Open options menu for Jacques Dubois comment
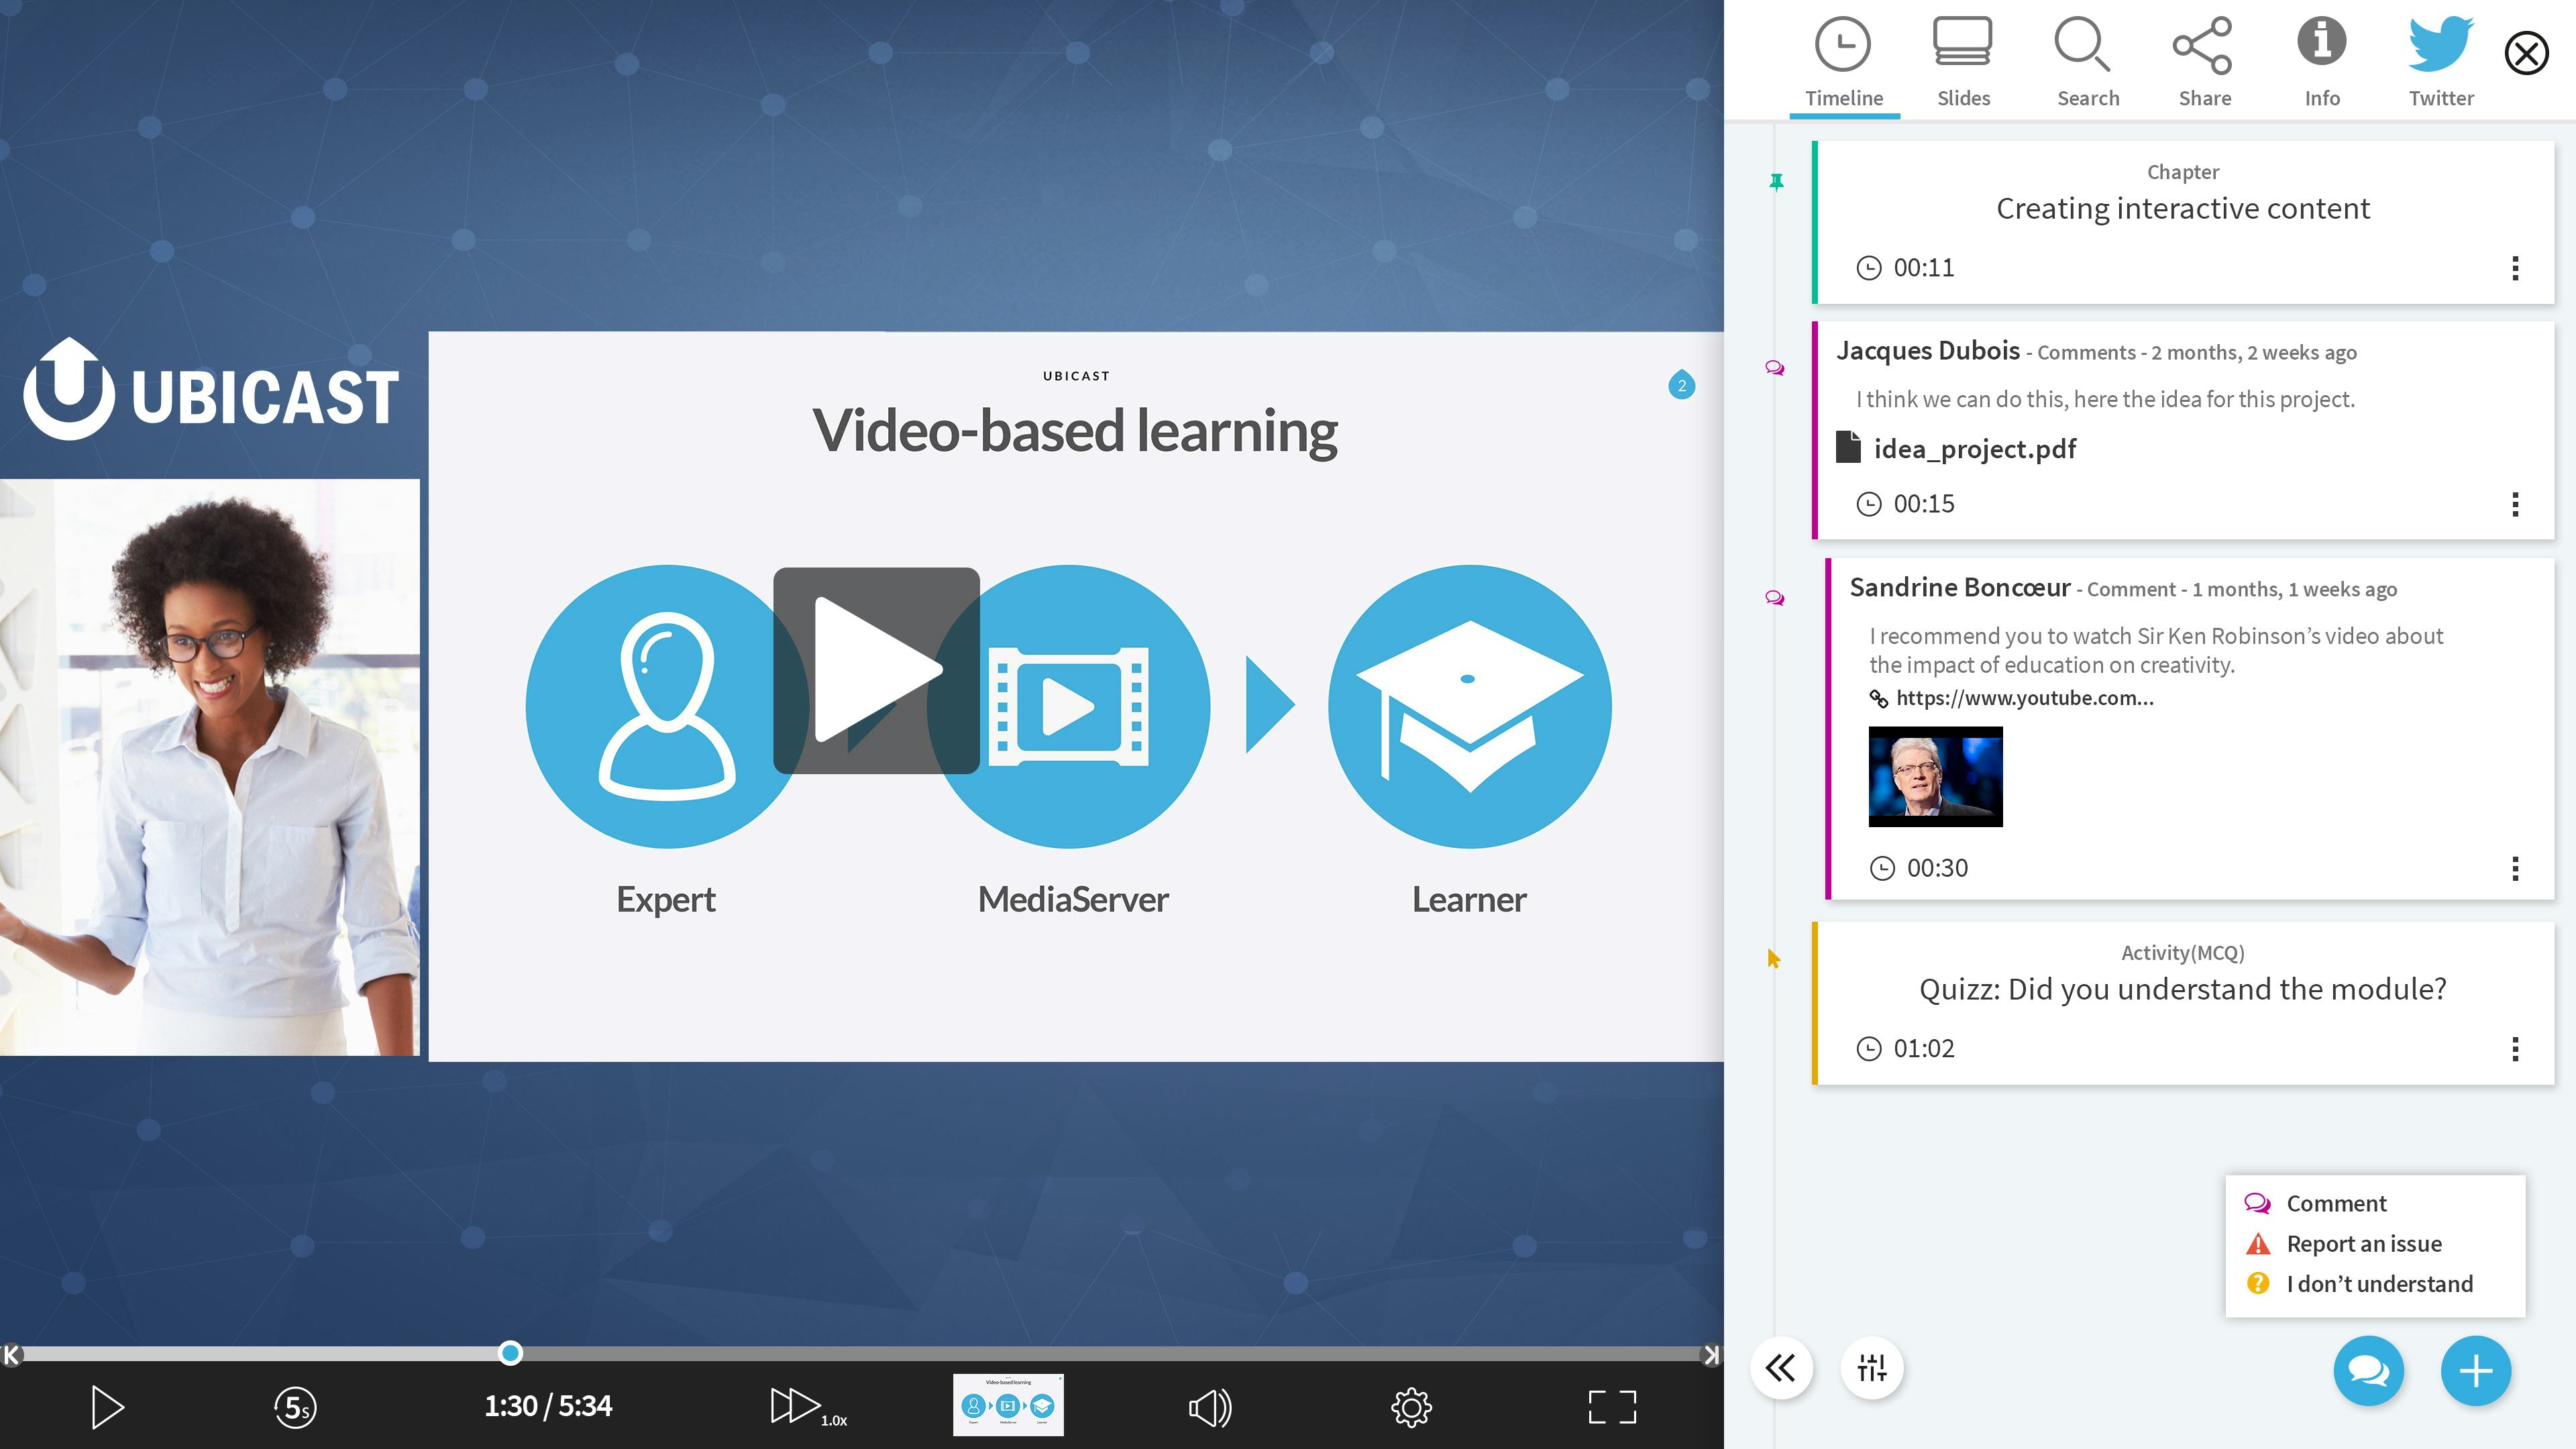The width and height of the screenshot is (2576, 1449). (x=2515, y=503)
